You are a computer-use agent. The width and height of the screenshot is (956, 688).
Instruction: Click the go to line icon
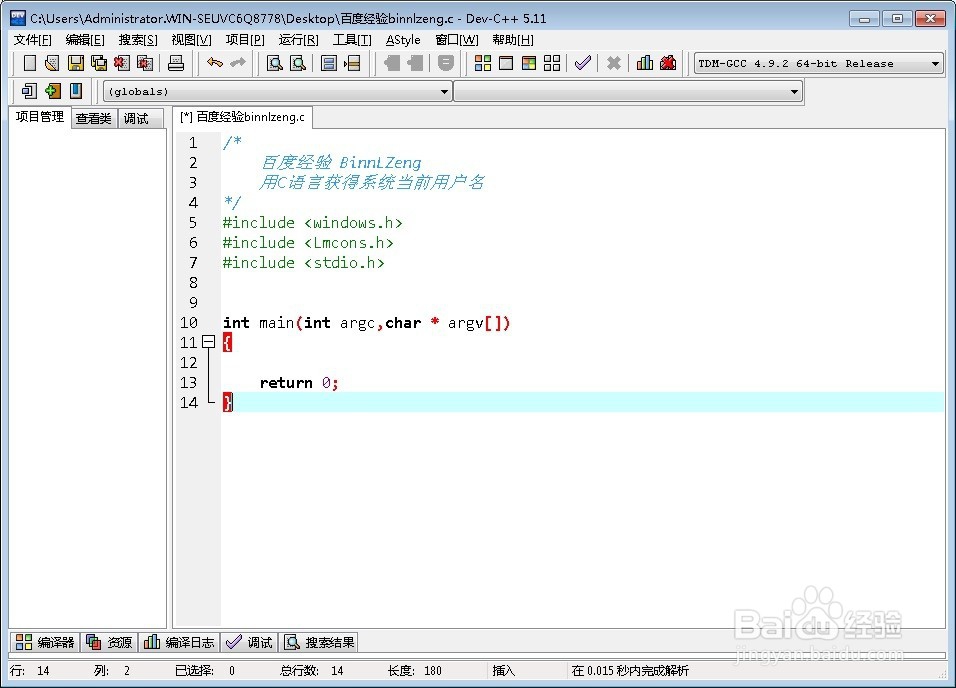(x=352, y=63)
